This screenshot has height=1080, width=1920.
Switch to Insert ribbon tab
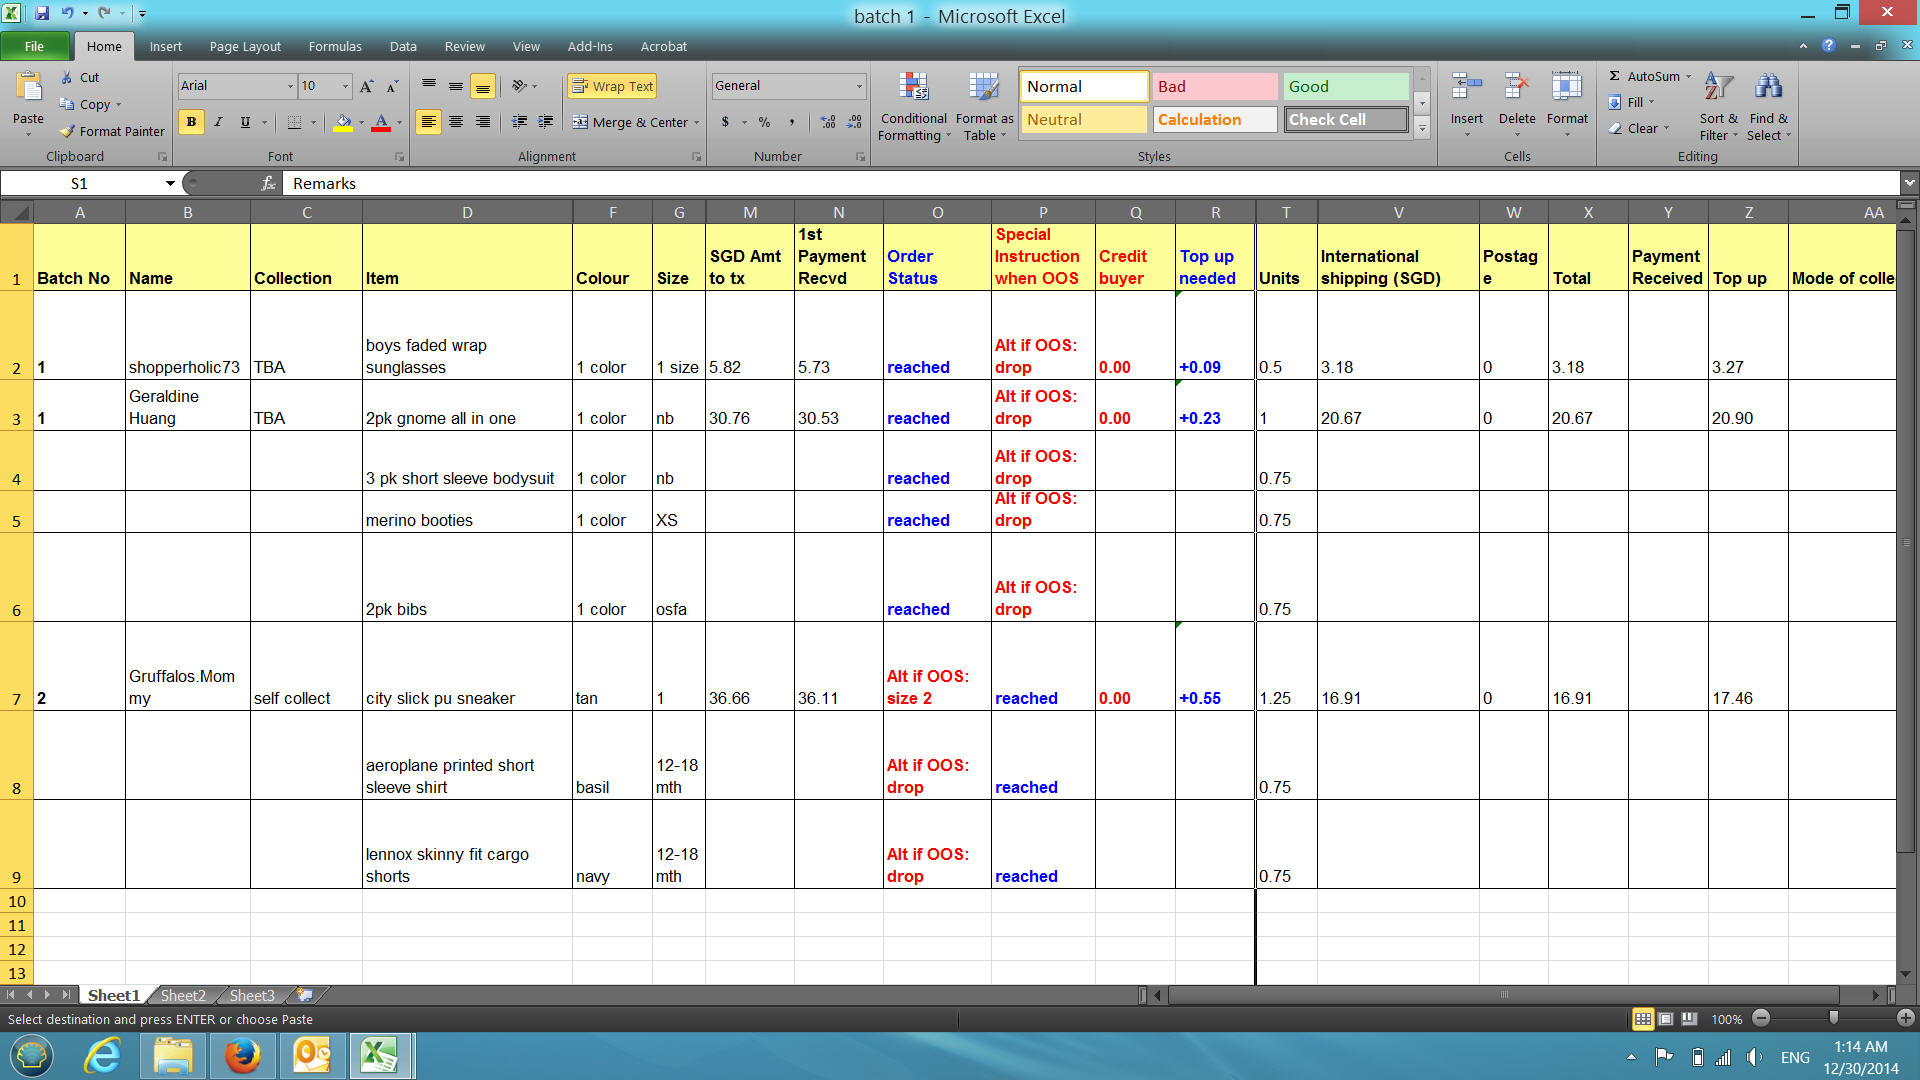165,46
